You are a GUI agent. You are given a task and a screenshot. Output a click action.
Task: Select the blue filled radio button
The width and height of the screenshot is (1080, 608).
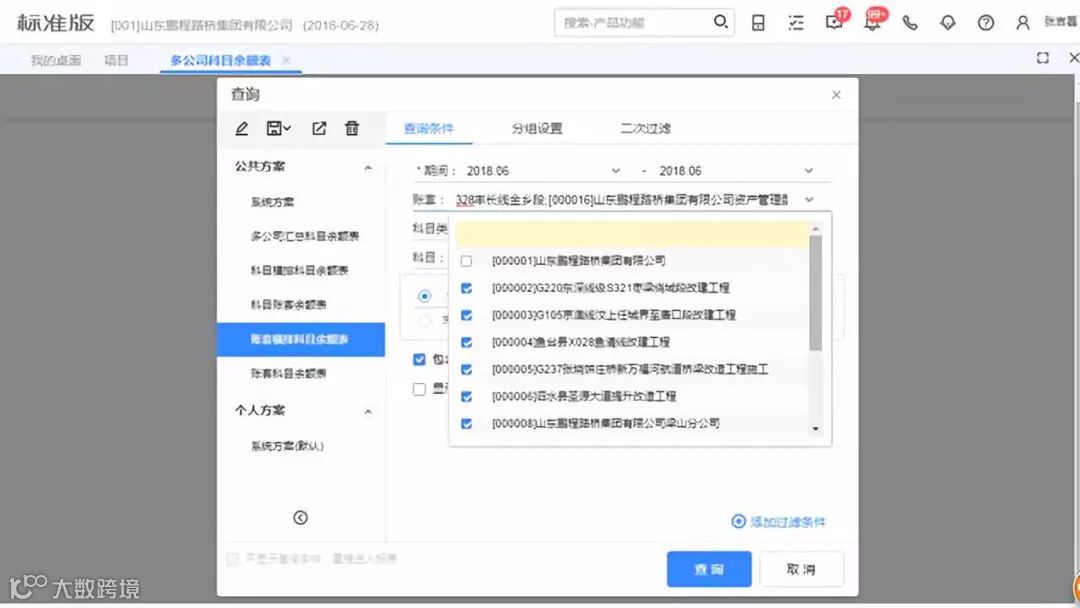pos(424,296)
